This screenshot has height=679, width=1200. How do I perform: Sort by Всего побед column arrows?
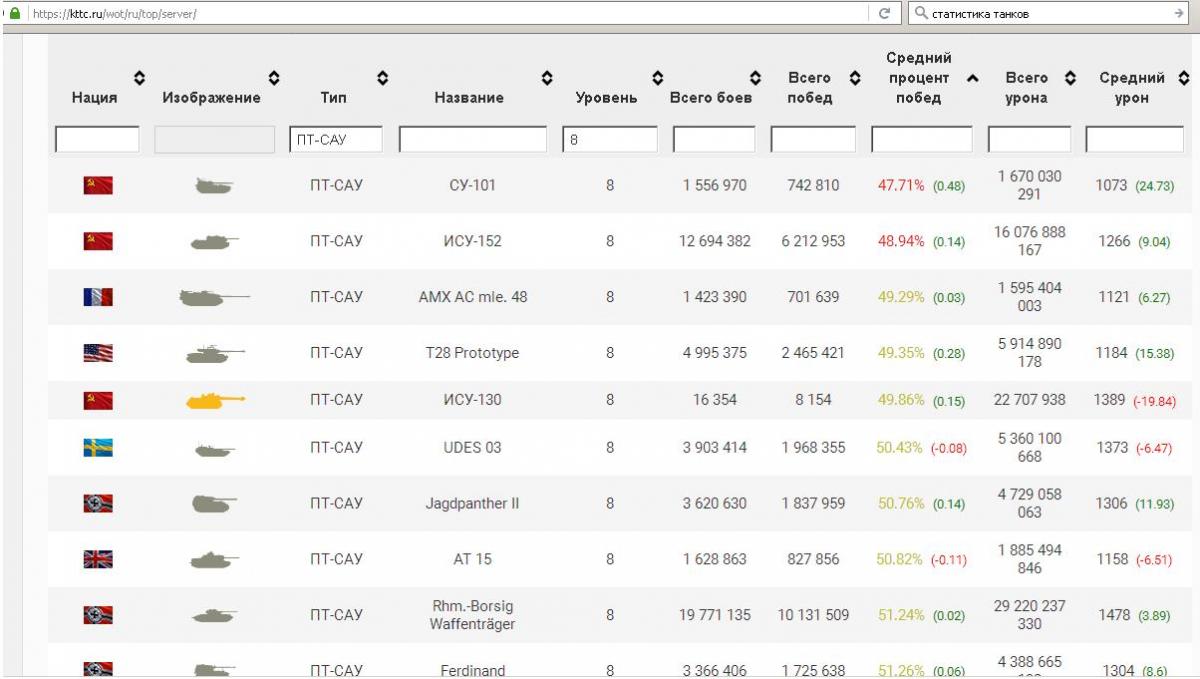[855, 78]
